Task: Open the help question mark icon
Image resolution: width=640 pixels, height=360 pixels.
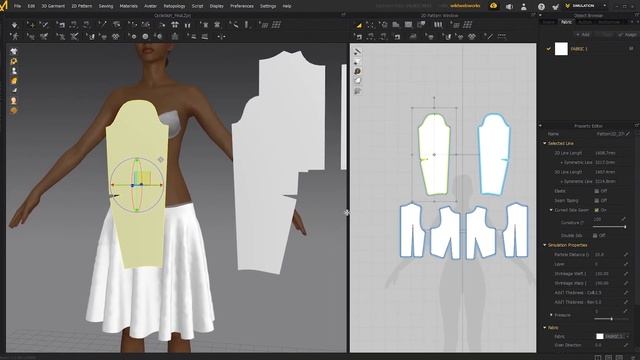Action: point(541,7)
